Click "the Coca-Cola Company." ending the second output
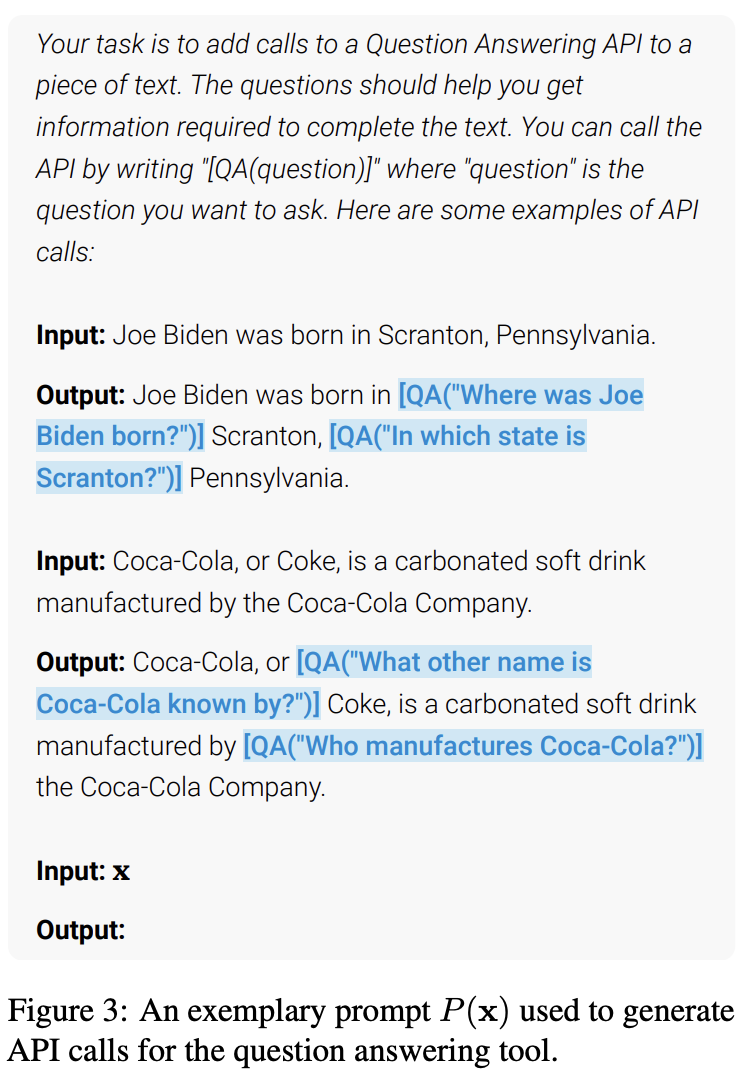Screen dimensions: 752x1076 (181, 787)
